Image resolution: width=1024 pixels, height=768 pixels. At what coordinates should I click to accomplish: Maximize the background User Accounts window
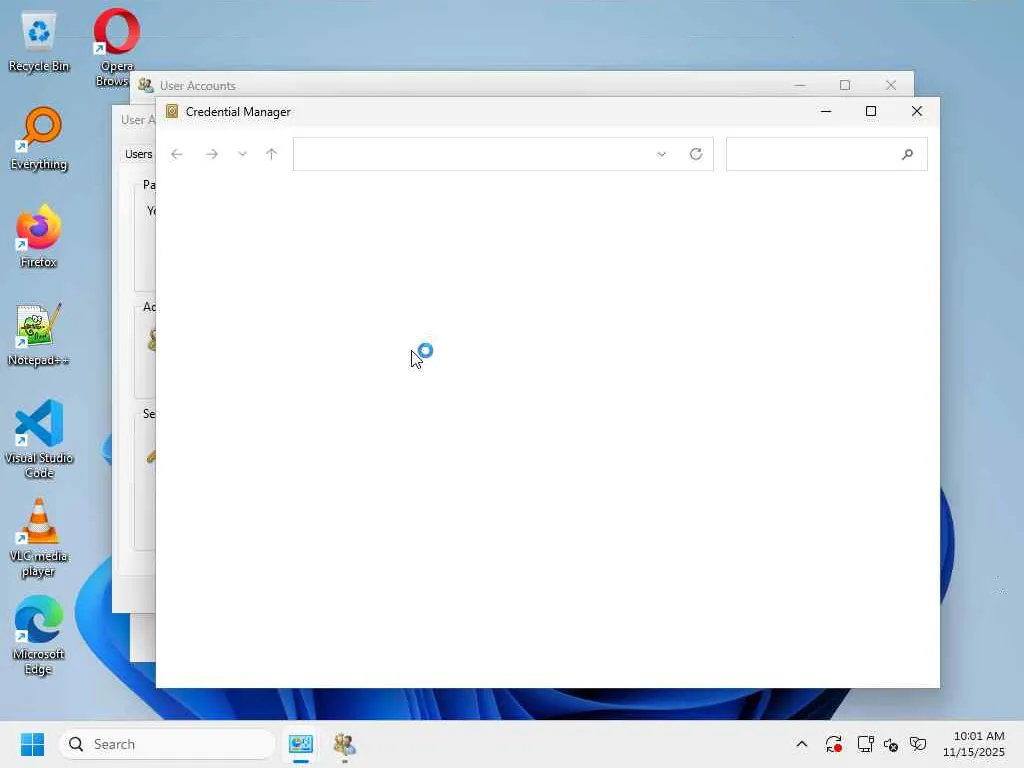point(845,85)
